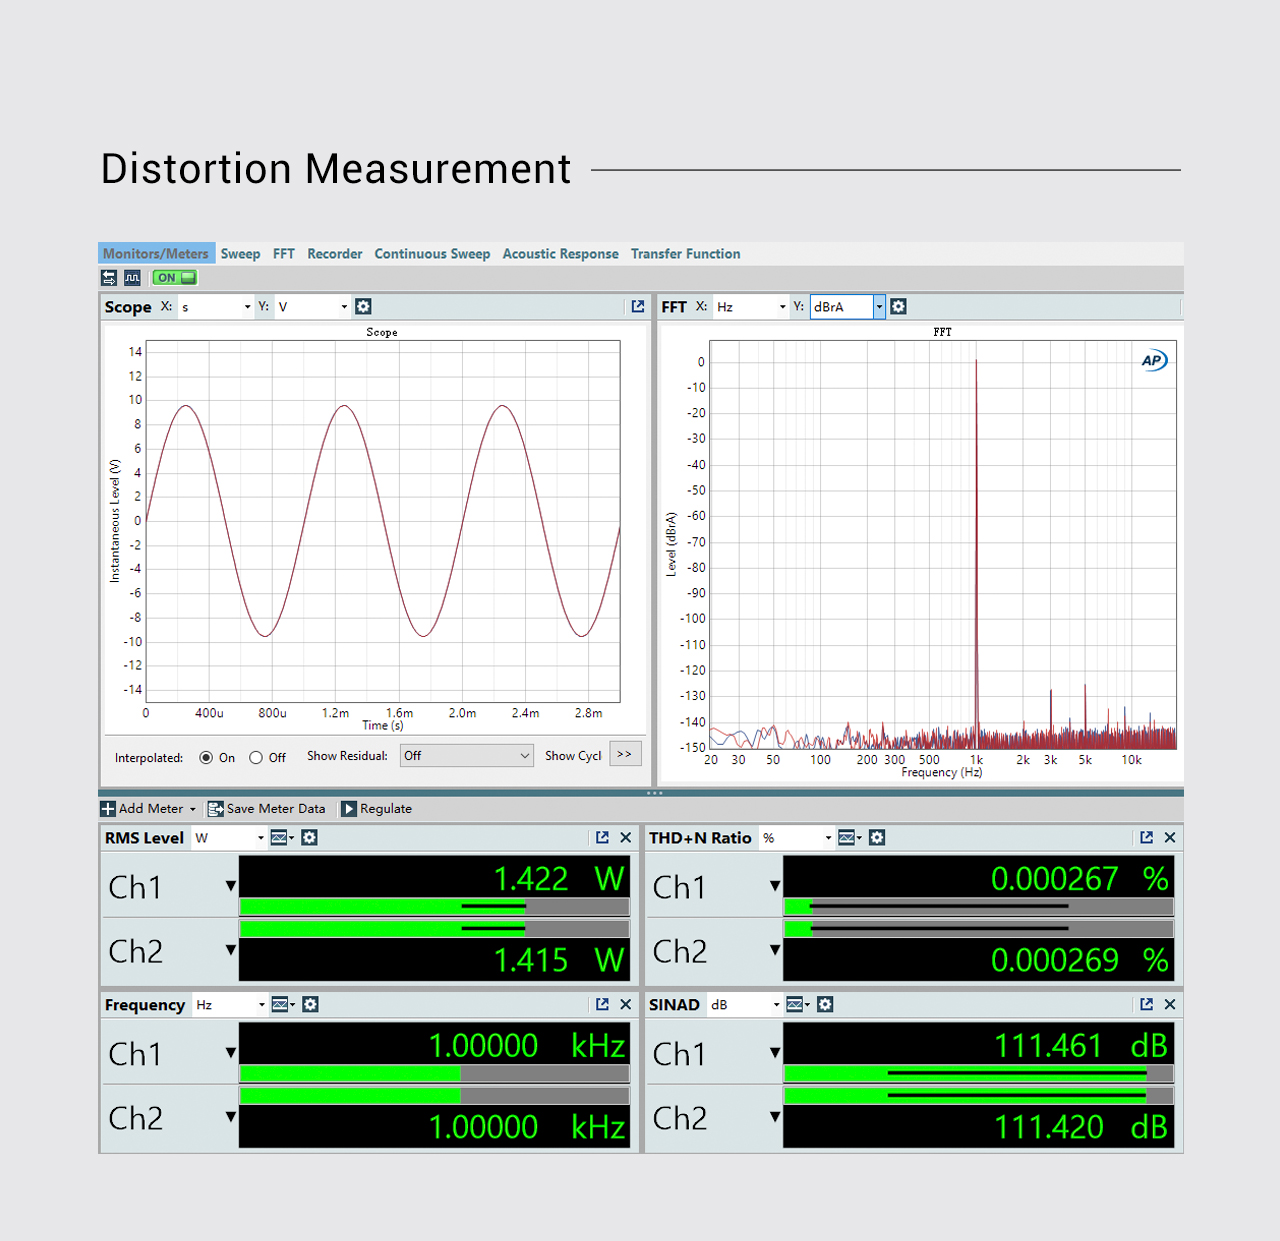Click the Add Meter button
1280x1241 pixels.
[148, 809]
